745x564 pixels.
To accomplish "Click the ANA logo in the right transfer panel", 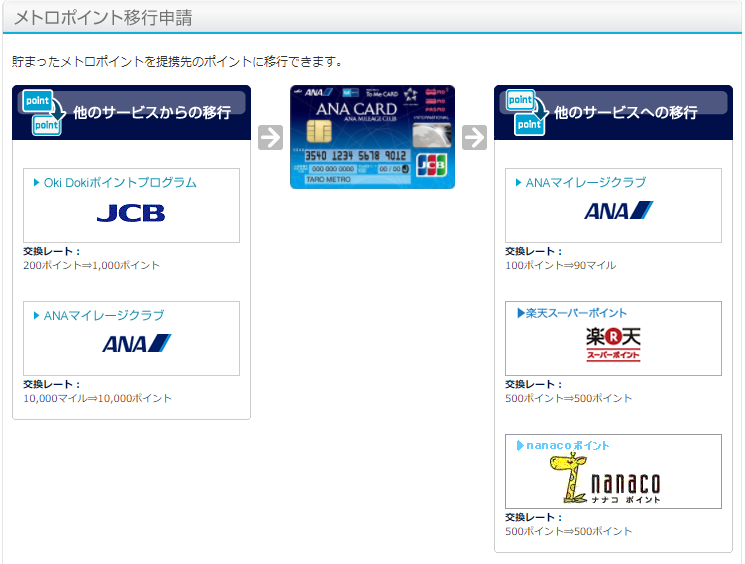I will pos(618,210).
